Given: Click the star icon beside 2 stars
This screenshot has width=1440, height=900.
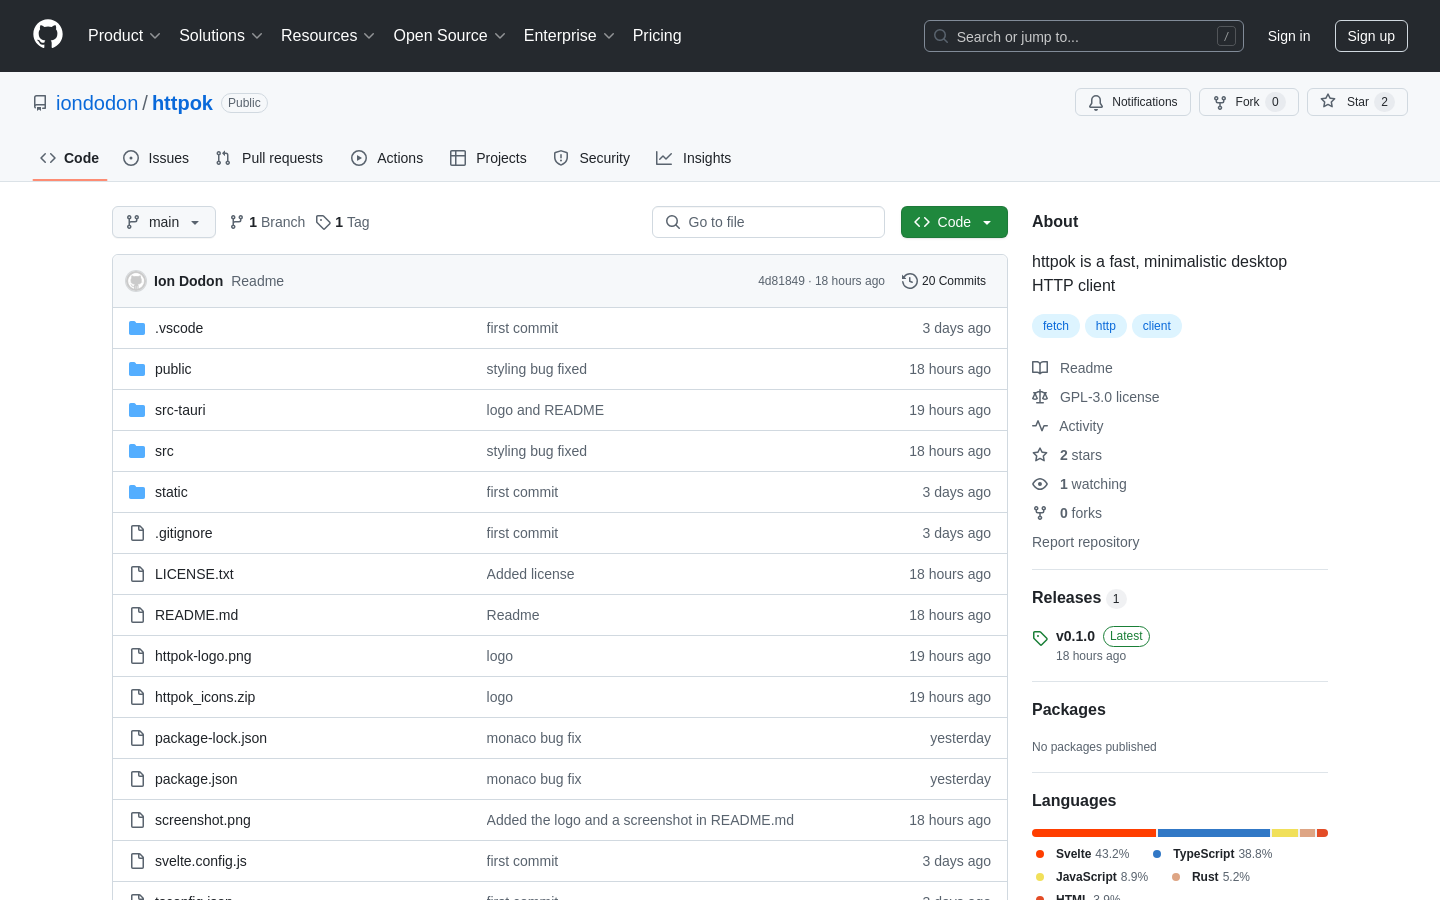Looking at the screenshot, I should (1040, 455).
